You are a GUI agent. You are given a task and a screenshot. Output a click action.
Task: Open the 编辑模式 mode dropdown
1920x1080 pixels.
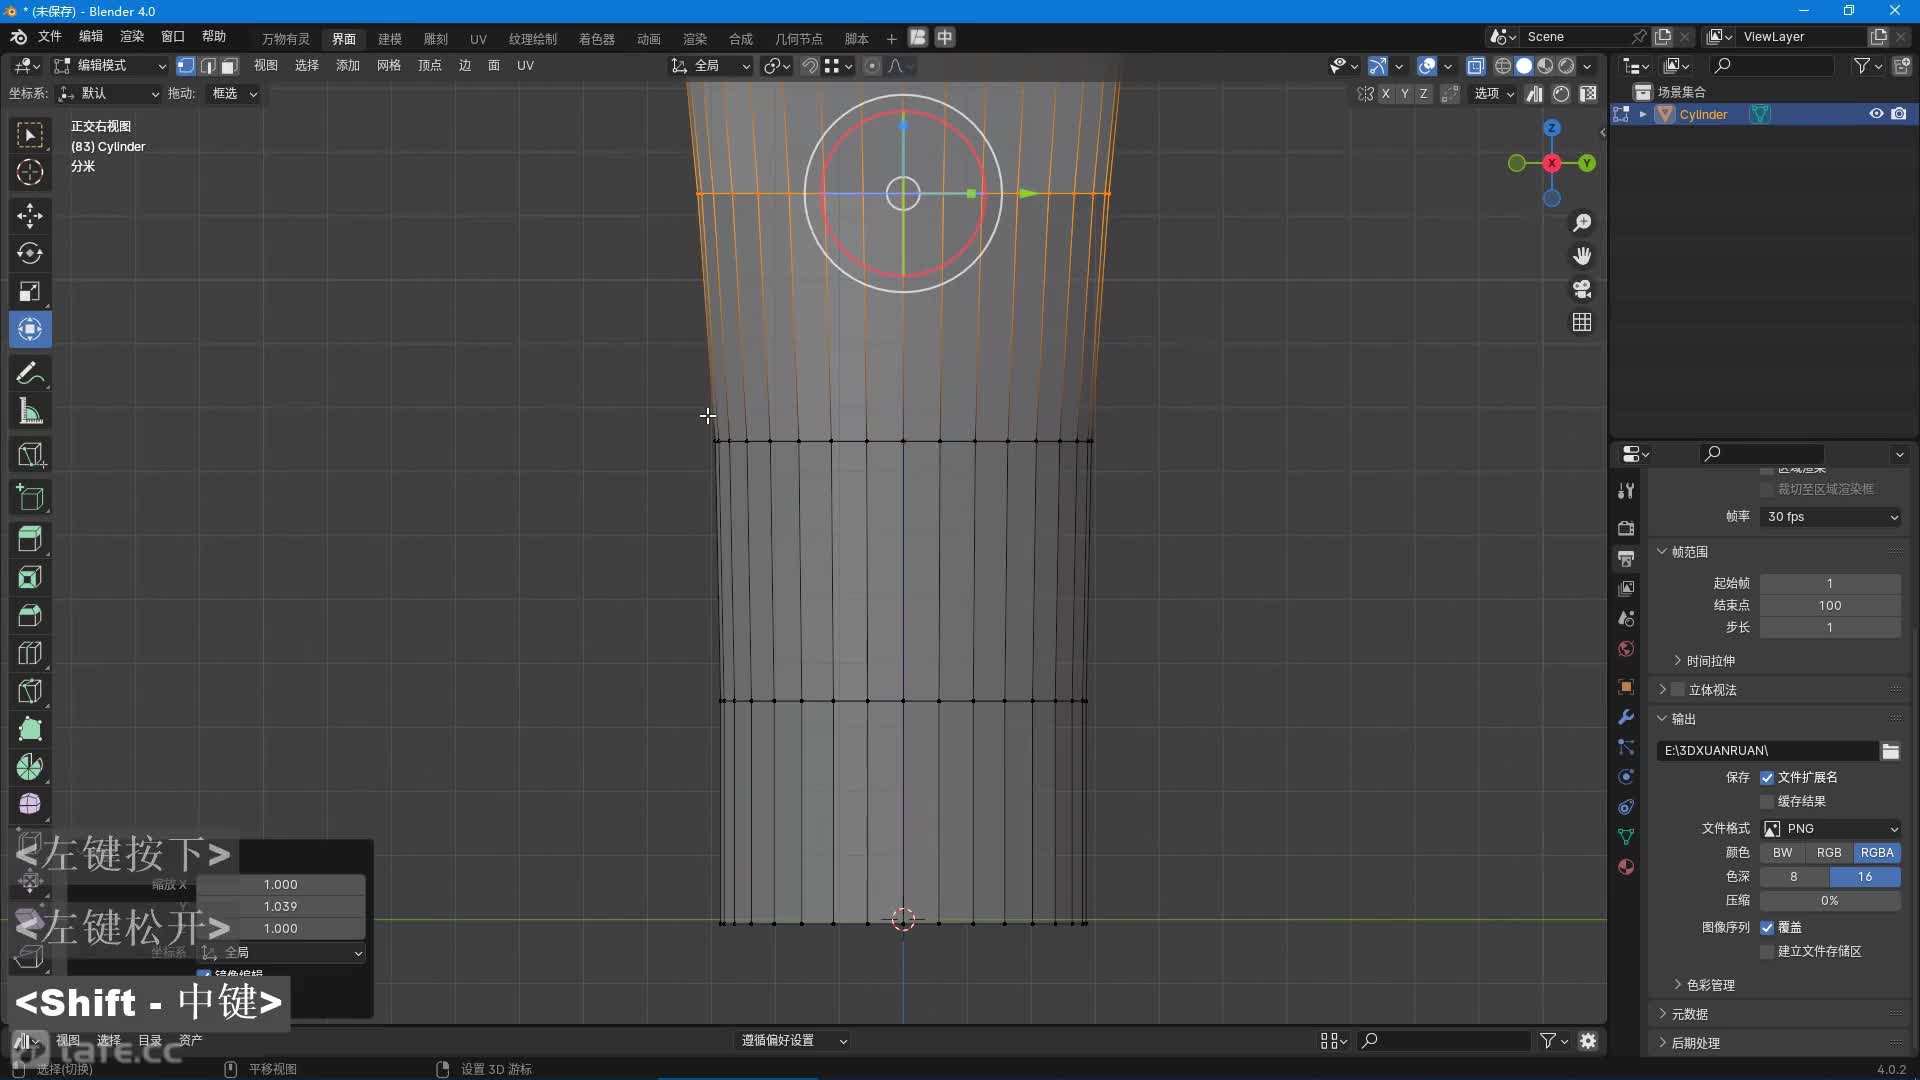(x=110, y=66)
